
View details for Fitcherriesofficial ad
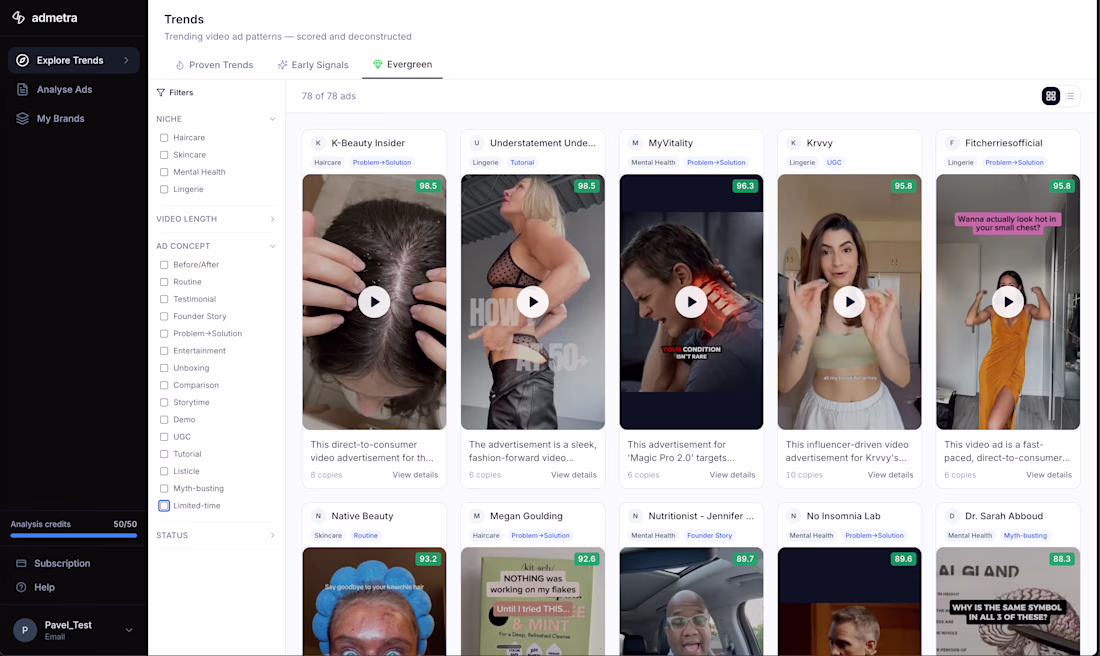pos(1049,475)
